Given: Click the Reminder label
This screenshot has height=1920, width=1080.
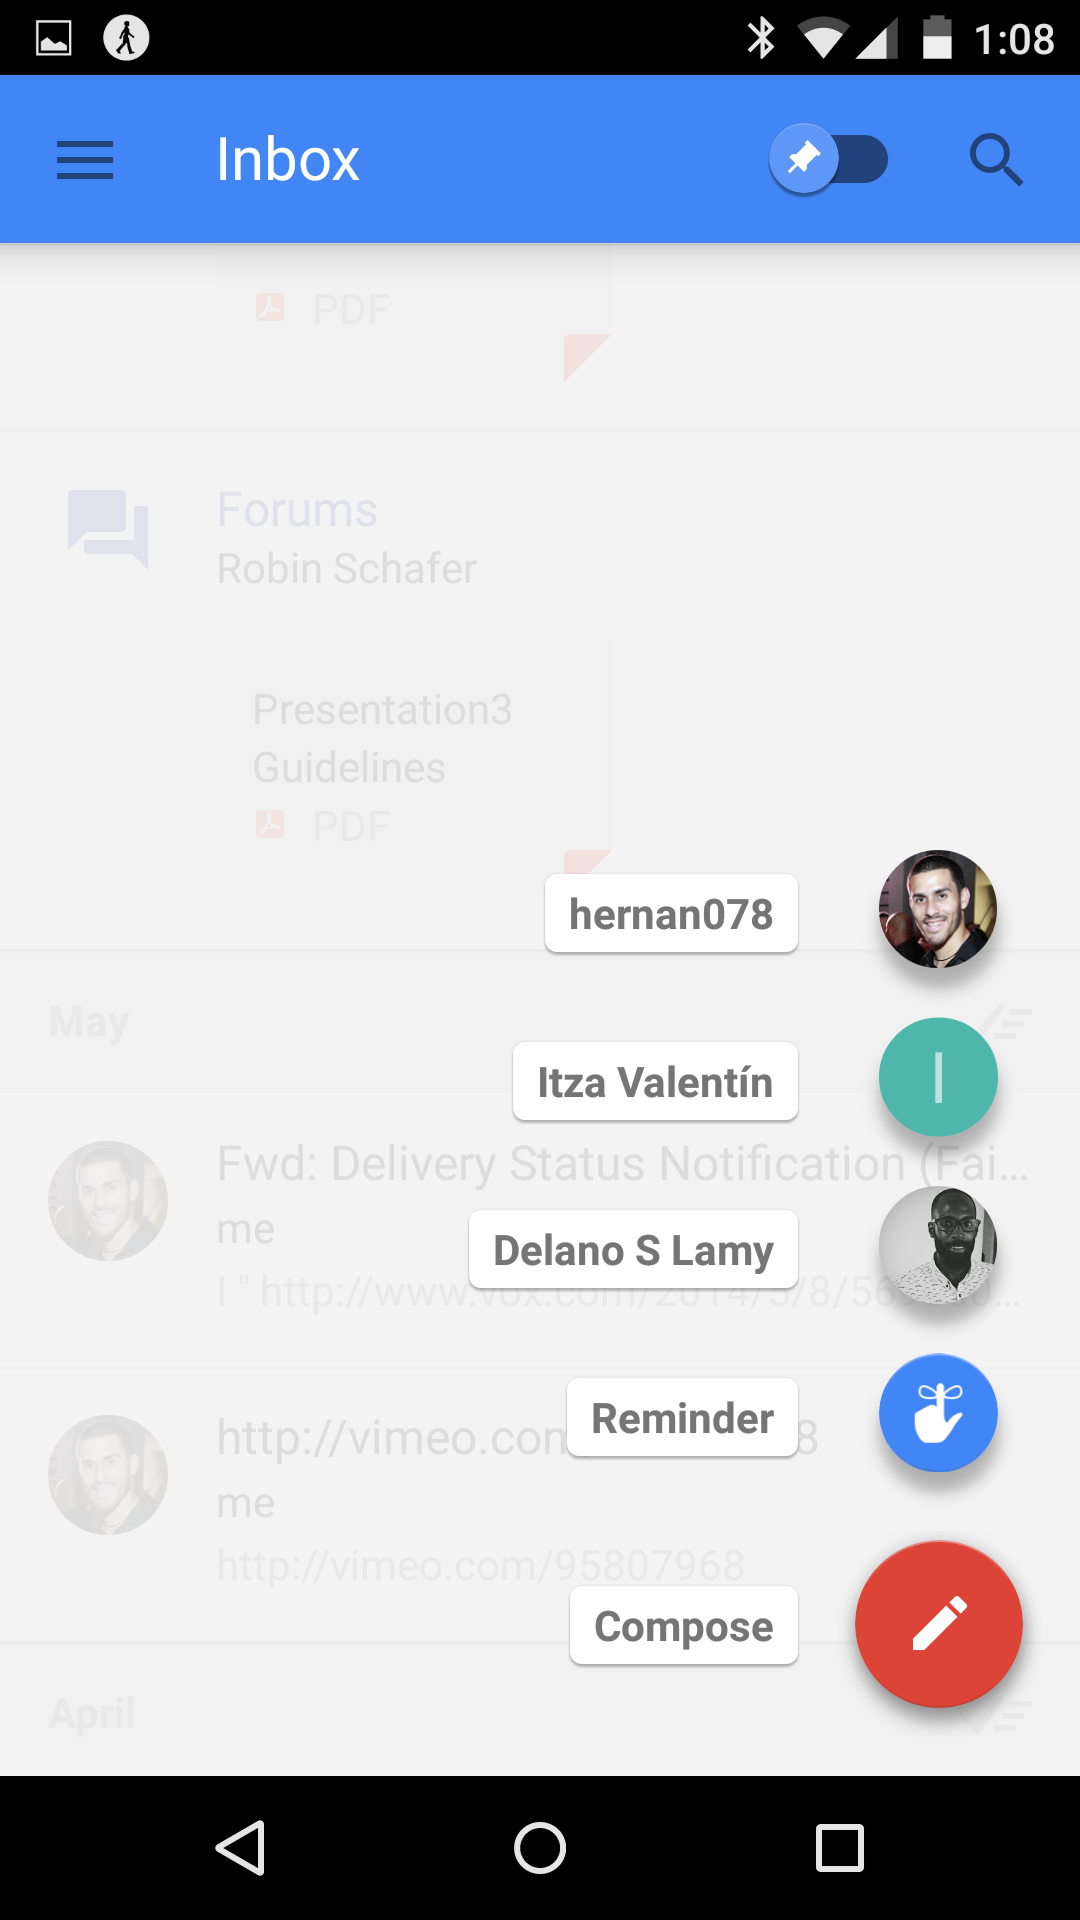Looking at the screenshot, I should [x=682, y=1417].
